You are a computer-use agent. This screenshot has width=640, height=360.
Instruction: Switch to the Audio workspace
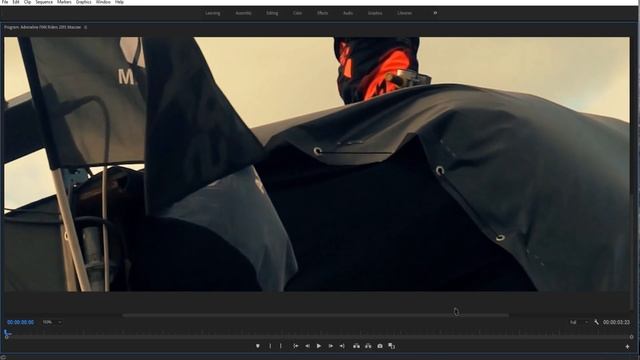pyautogui.click(x=348, y=13)
